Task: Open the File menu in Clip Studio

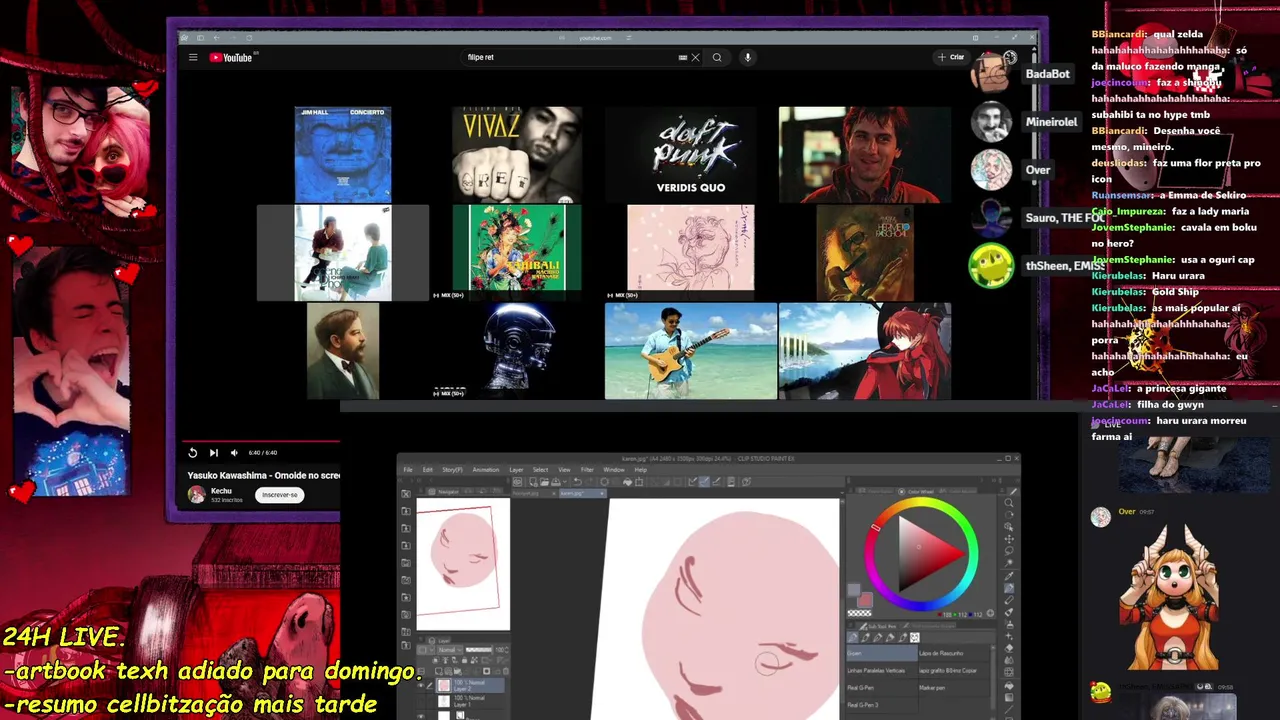Action: click(x=408, y=470)
